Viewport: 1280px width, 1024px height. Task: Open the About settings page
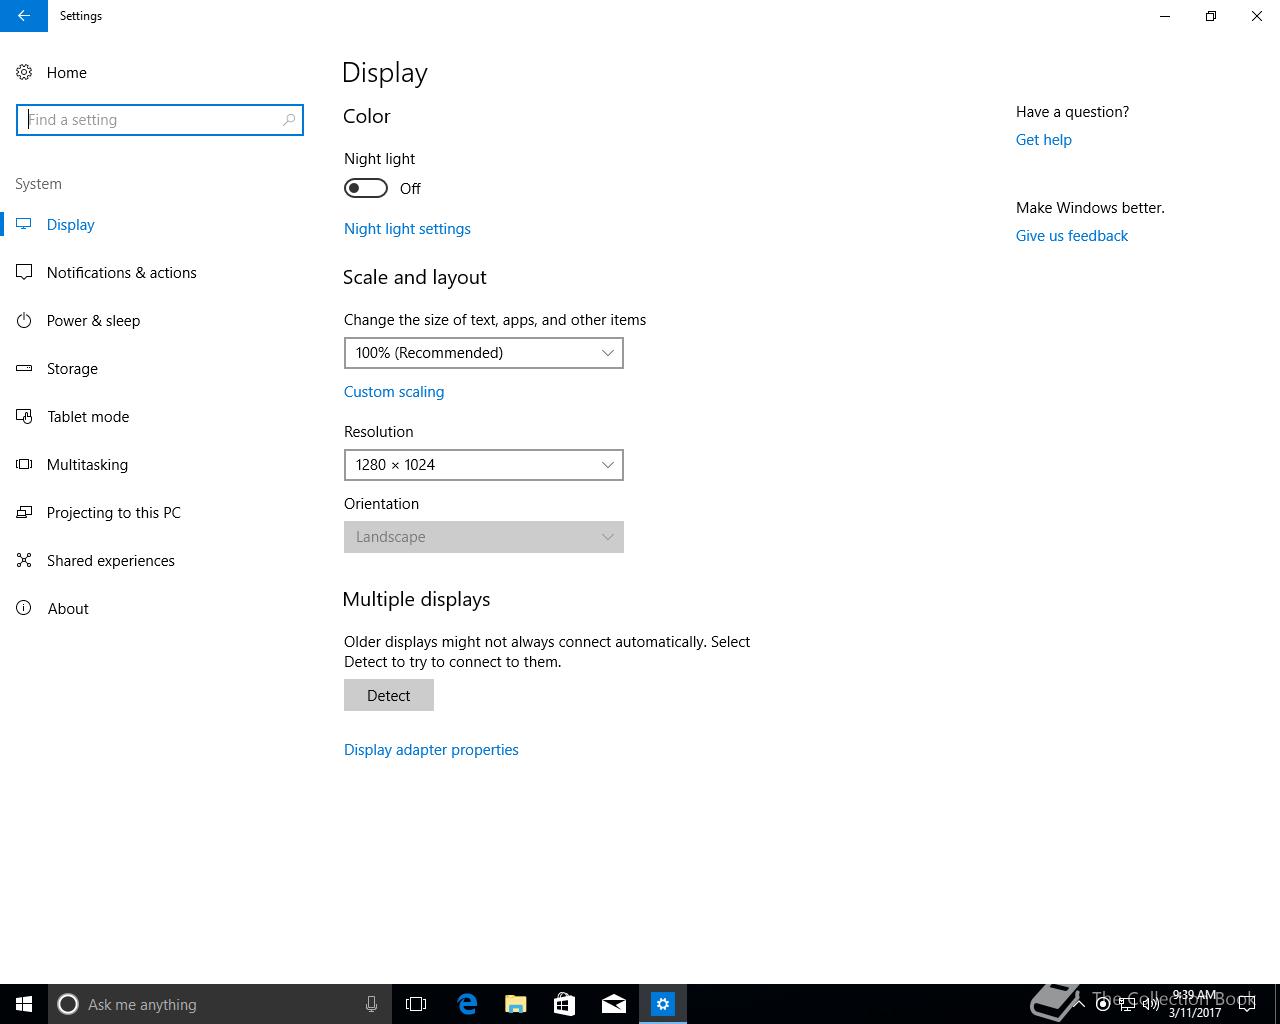[68, 609]
